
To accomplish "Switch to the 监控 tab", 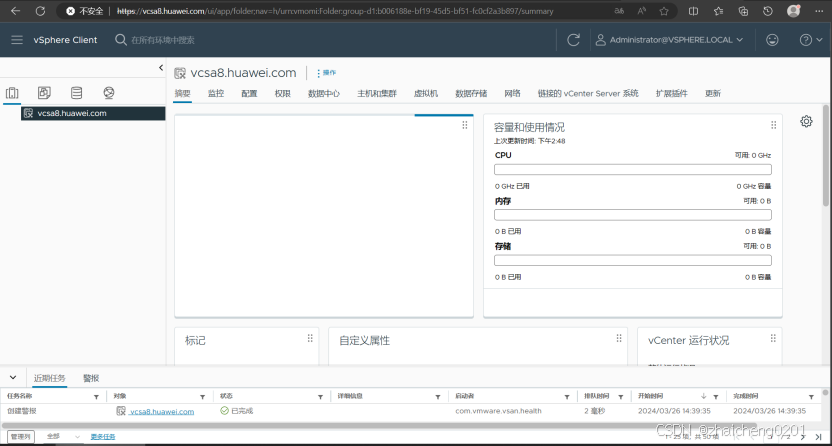I will (216, 93).
